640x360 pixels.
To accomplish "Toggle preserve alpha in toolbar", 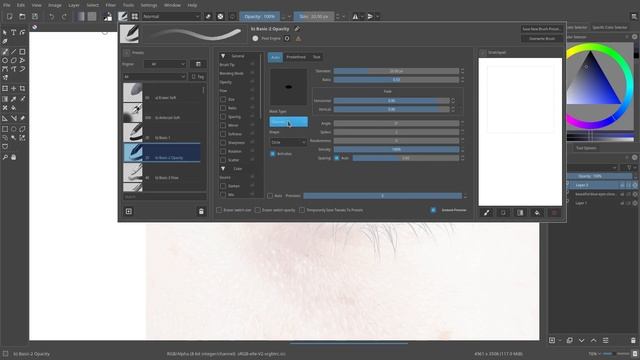I will pyautogui.click(x=220, y=16).
